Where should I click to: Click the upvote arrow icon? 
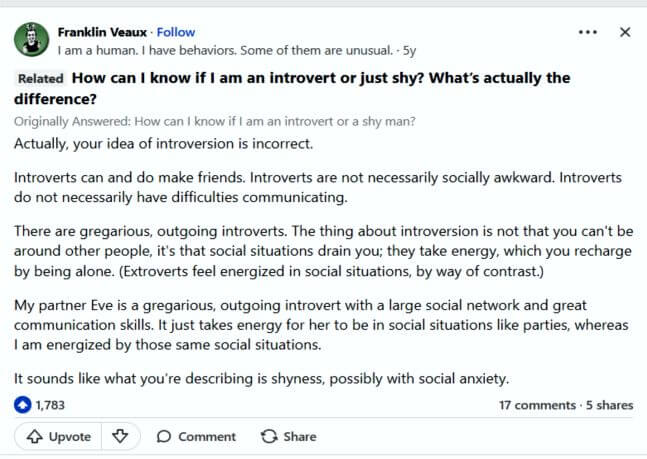(34, 437)
